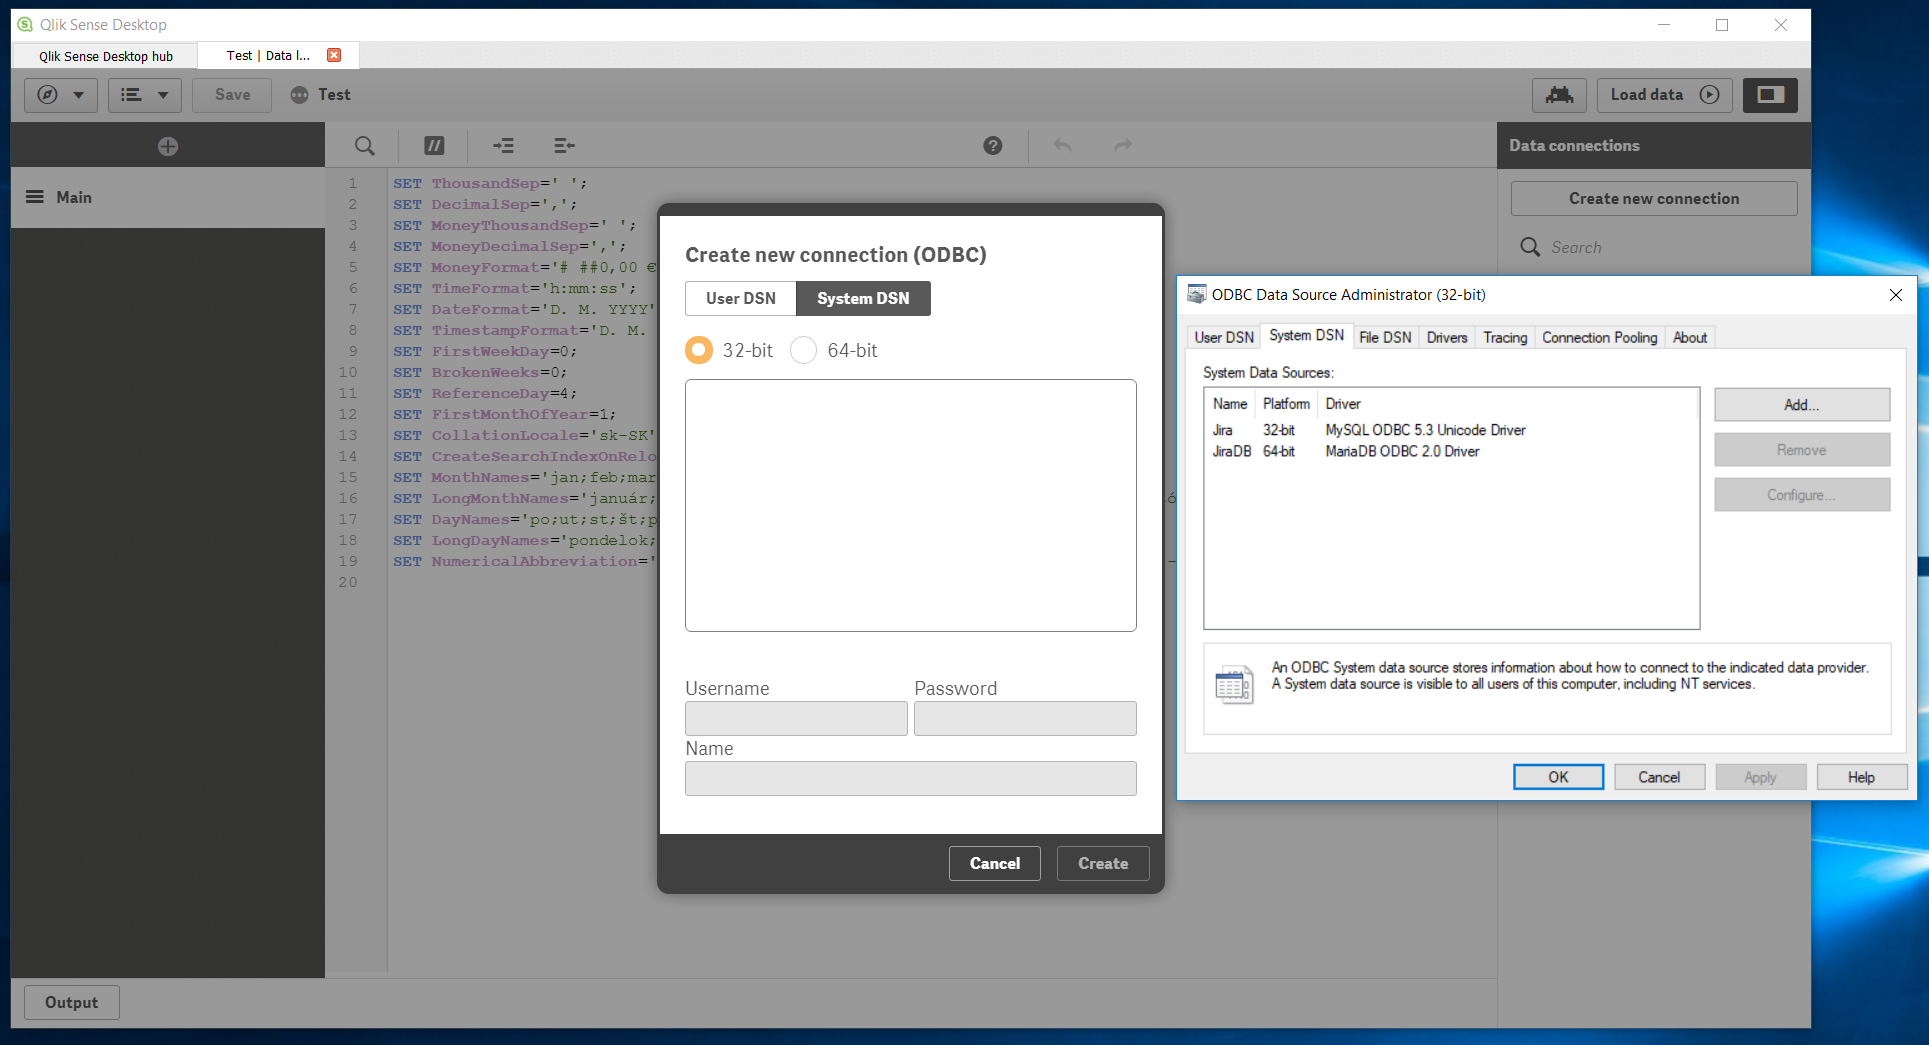The height and width of the screenshot is (1045, 1929).
Task: Select the Test Data load editor tab
Action: 268,56
